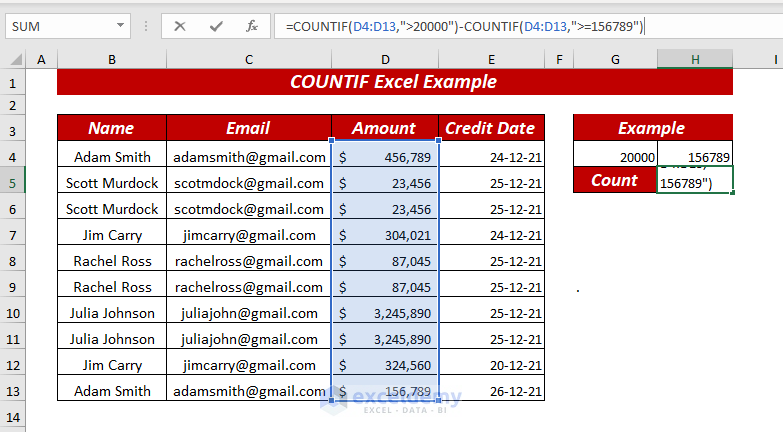
Task: Click the Email header cell
Action: (x=249, y=128)
